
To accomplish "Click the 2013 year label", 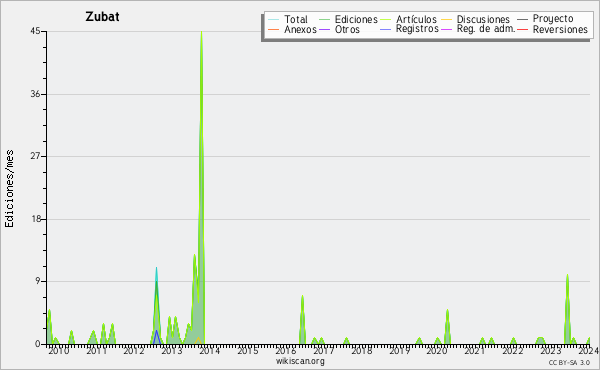I will pyautogui.click(x=171, y=350).
